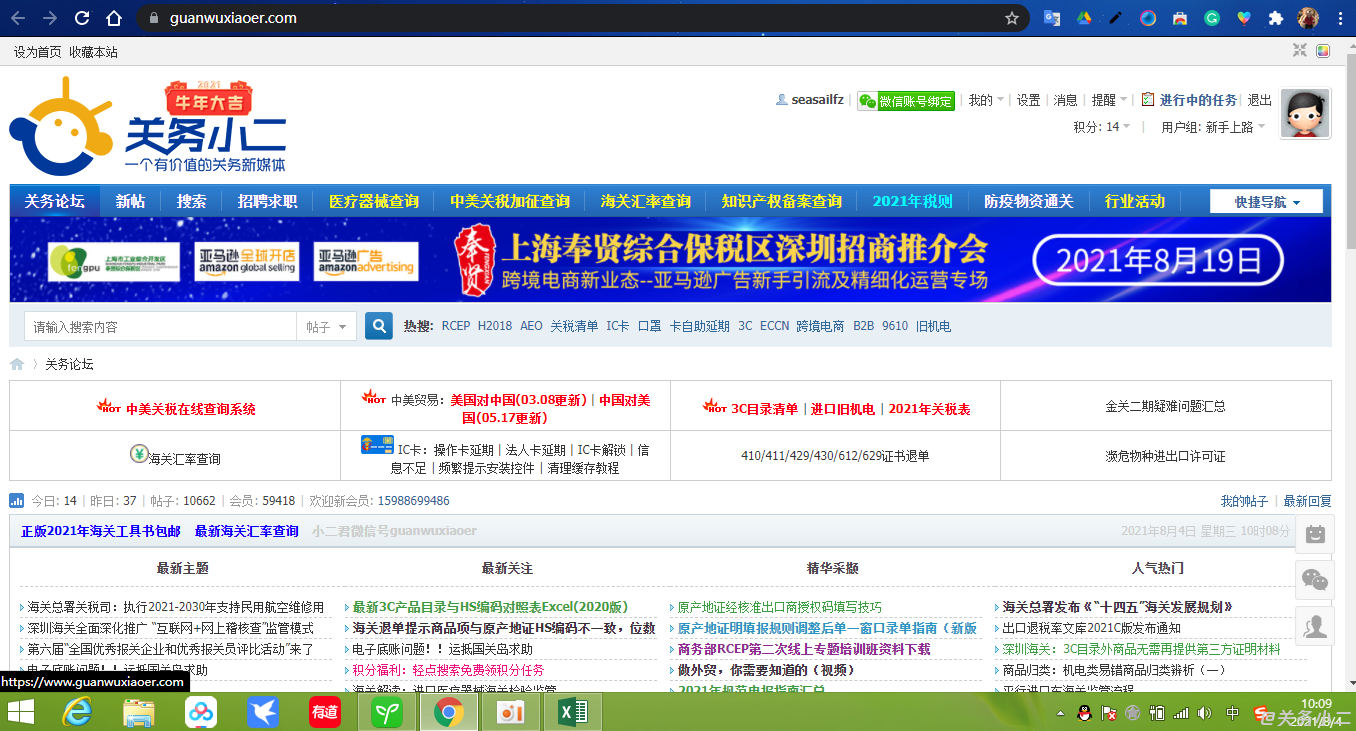Click the WeChat account binding button

pos(906,100)
